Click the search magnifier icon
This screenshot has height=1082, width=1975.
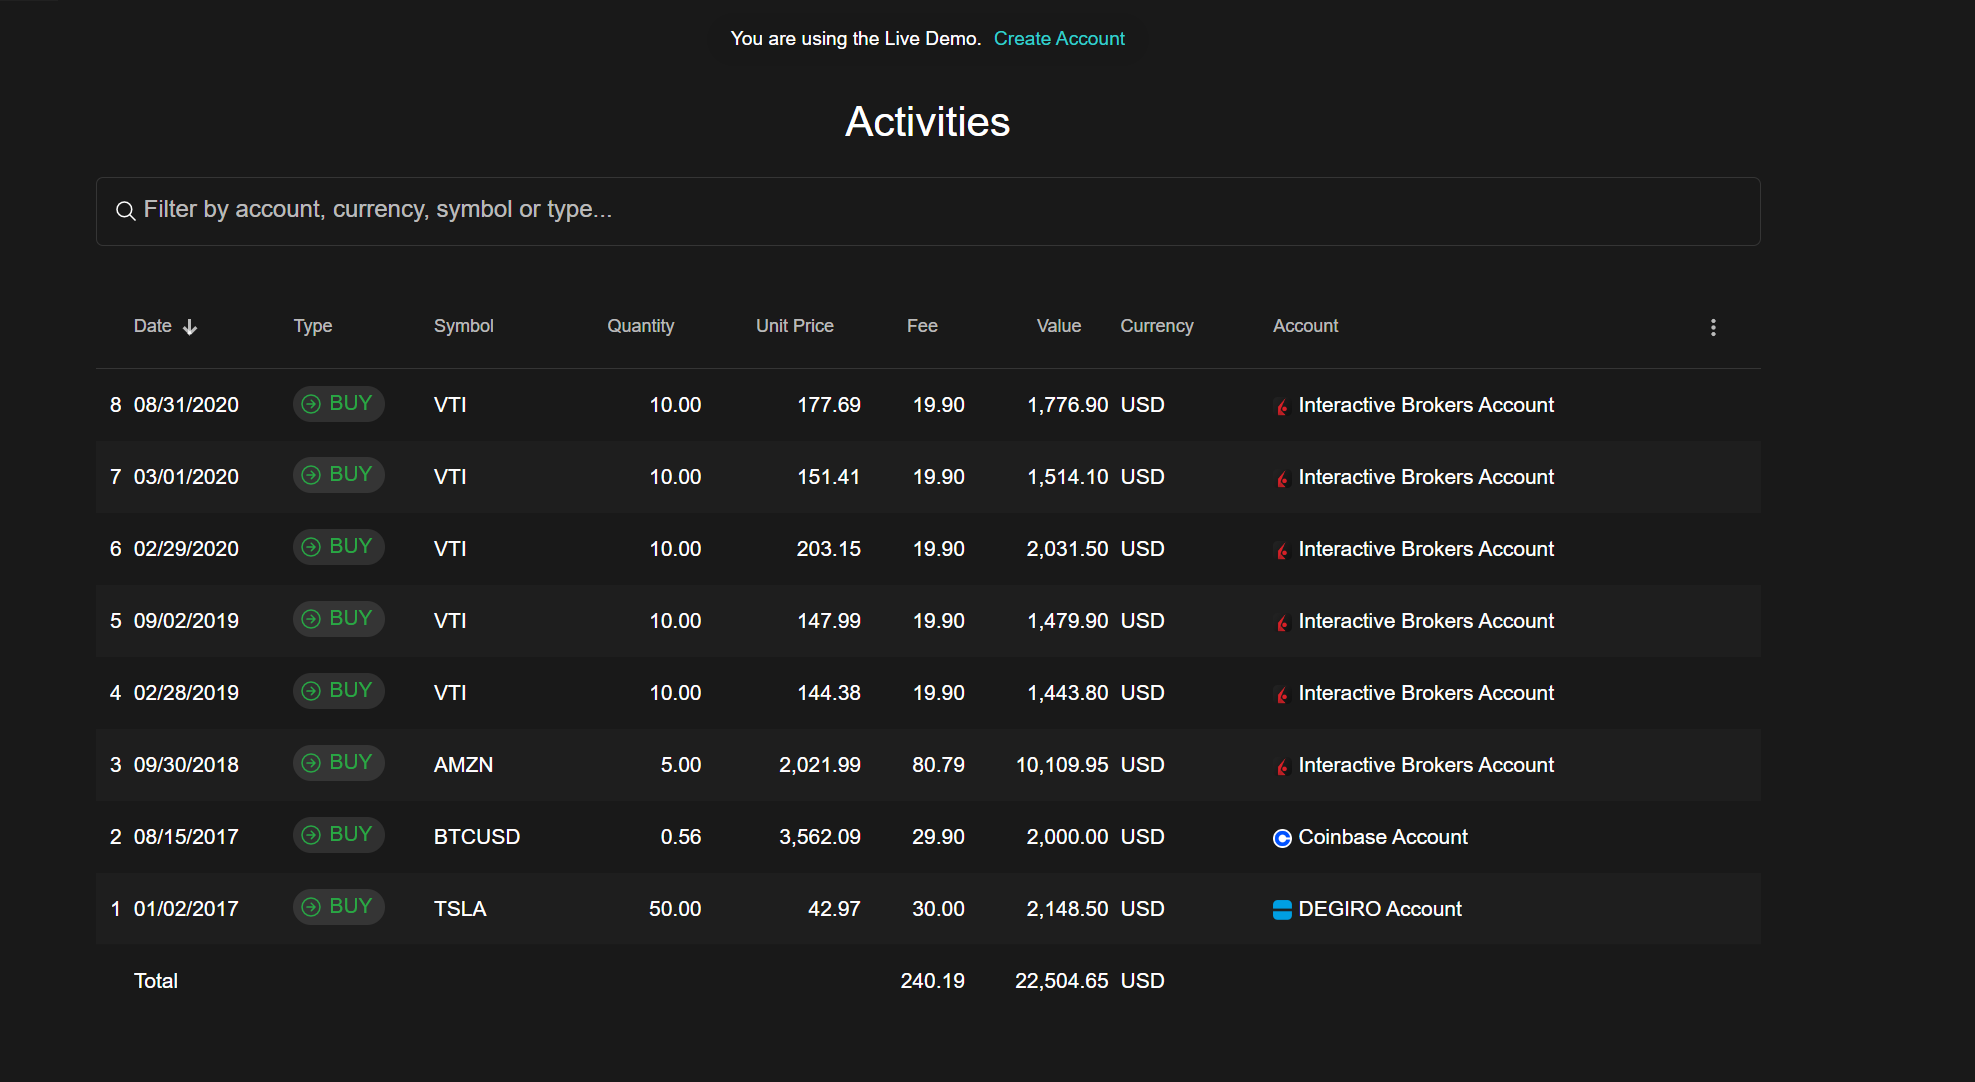(125, 211)
